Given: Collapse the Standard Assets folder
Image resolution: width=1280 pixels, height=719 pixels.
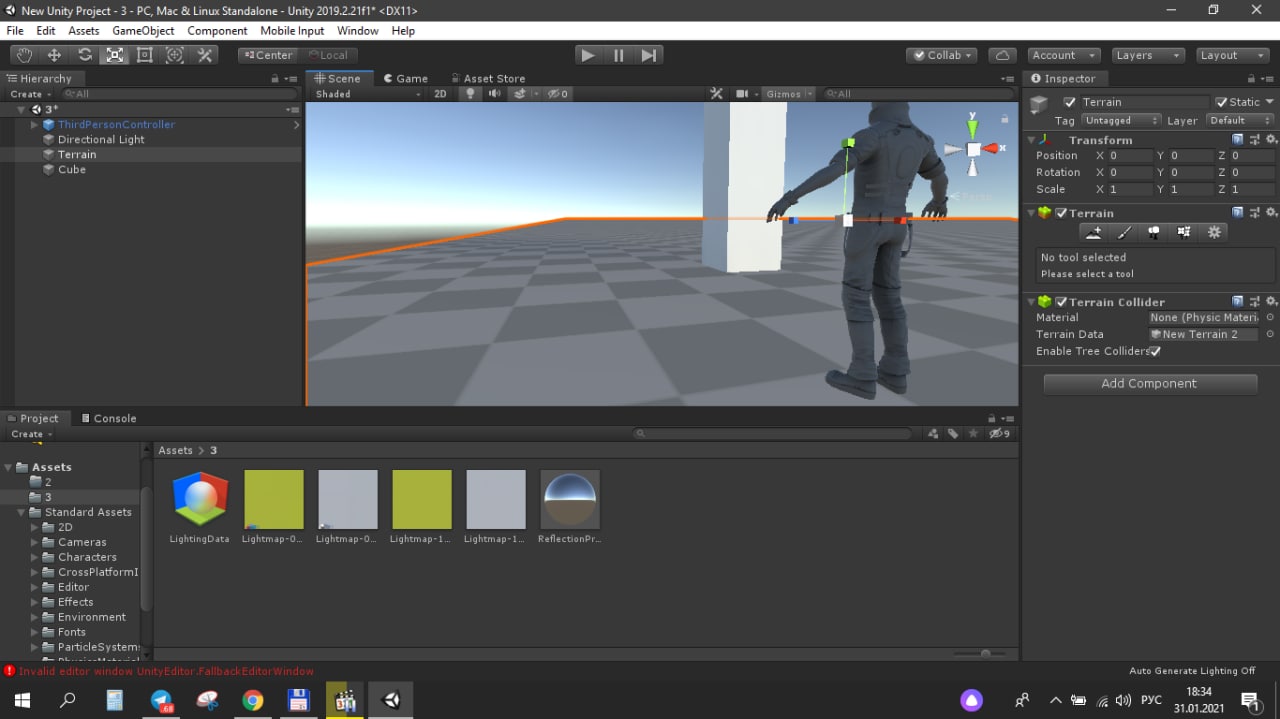Looking at the screenshot, I should tap(22, 512).
